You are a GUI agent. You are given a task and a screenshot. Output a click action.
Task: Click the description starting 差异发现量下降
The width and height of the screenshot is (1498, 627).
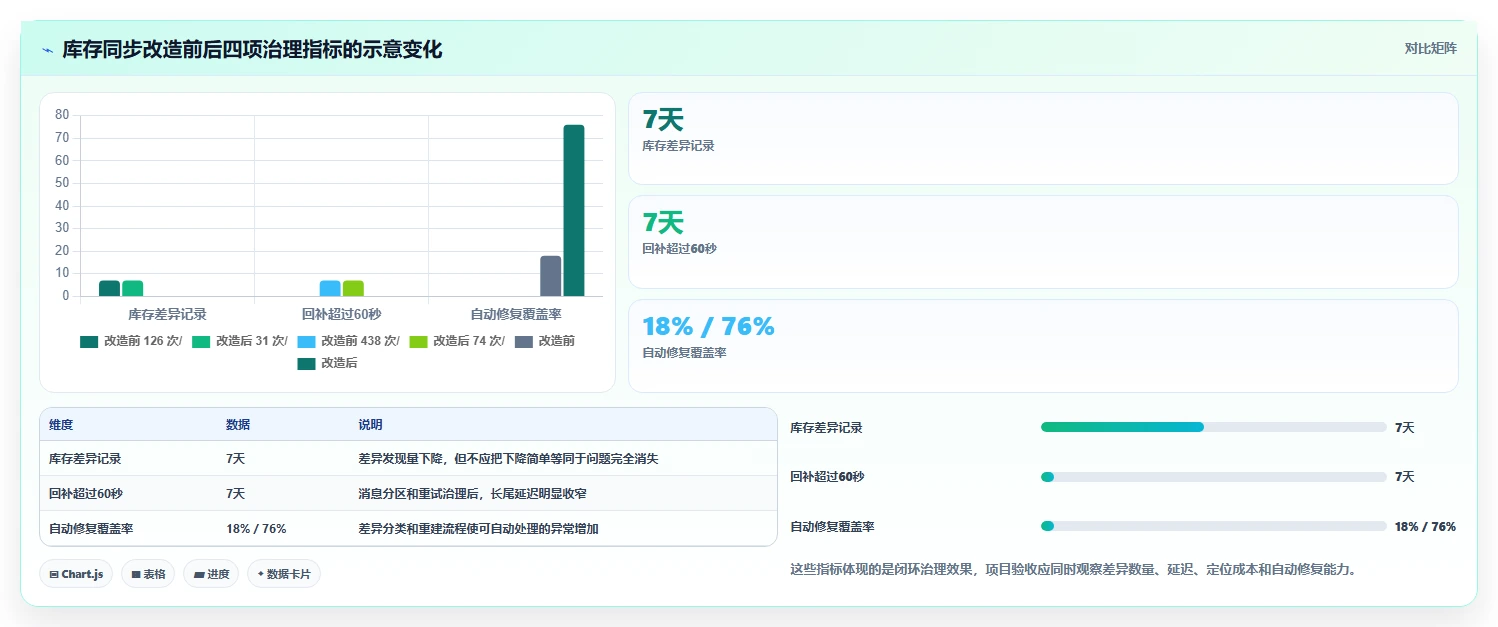508,459
